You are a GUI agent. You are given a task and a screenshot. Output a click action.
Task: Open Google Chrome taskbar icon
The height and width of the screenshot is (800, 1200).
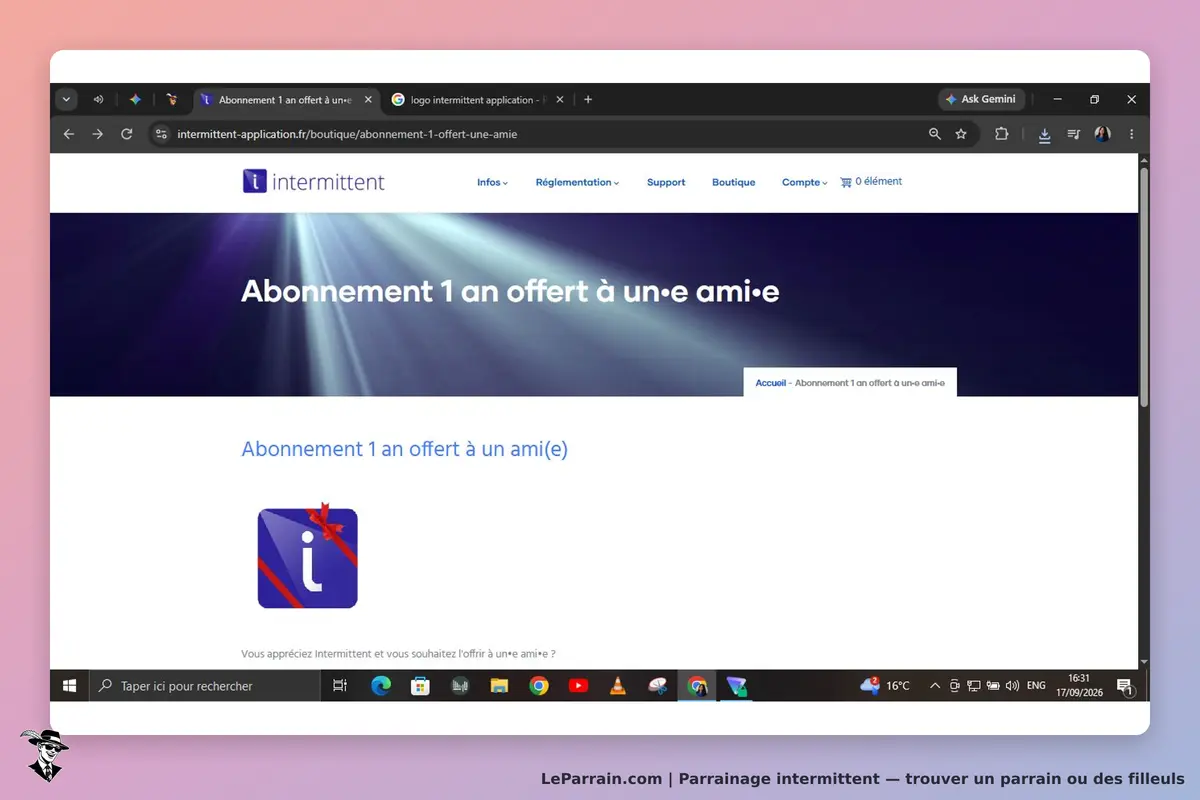click(539, 686)
